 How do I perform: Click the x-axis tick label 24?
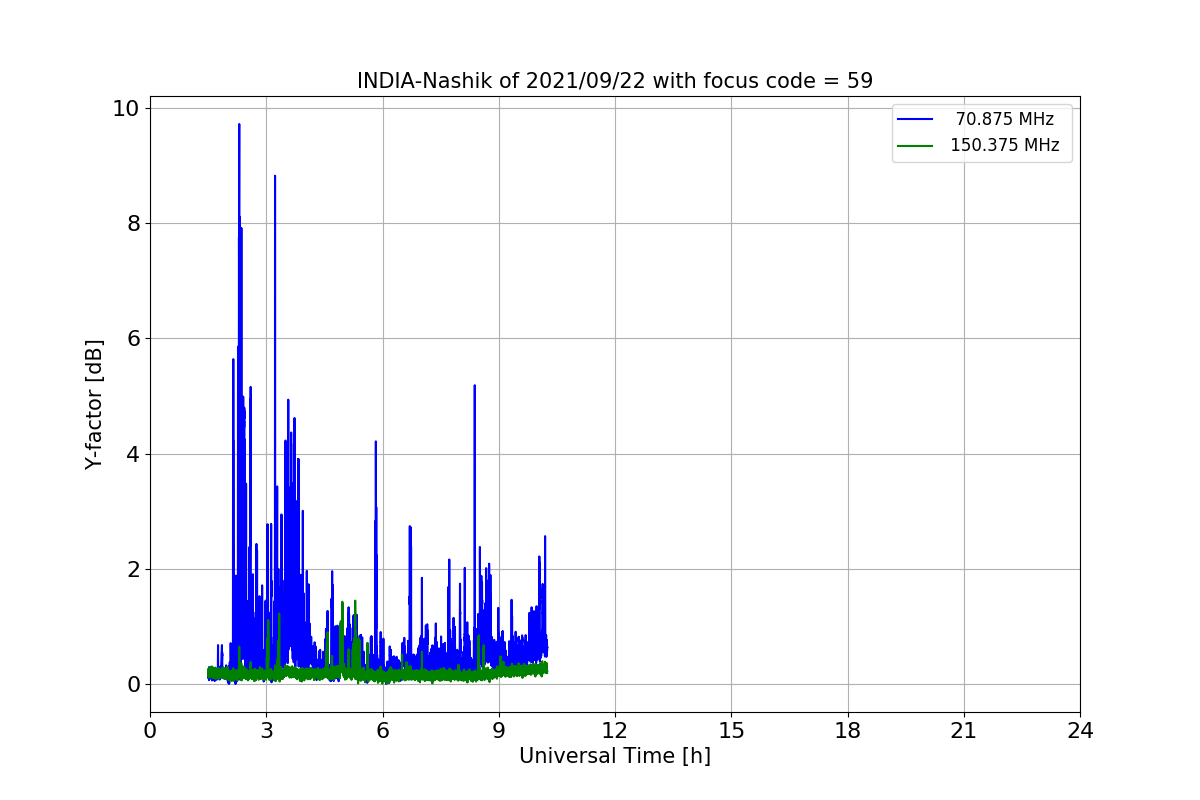pos(1080,731)
